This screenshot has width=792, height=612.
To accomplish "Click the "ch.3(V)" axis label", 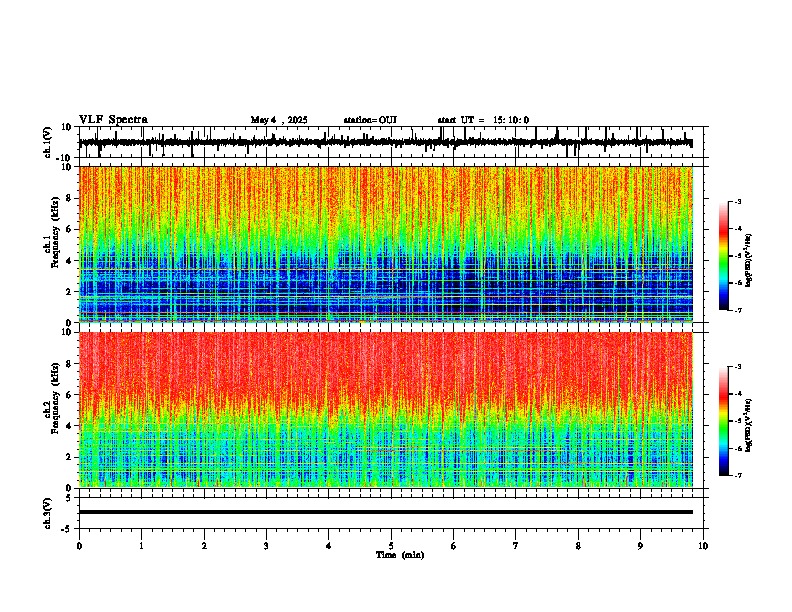I will [x=48, y=514].
